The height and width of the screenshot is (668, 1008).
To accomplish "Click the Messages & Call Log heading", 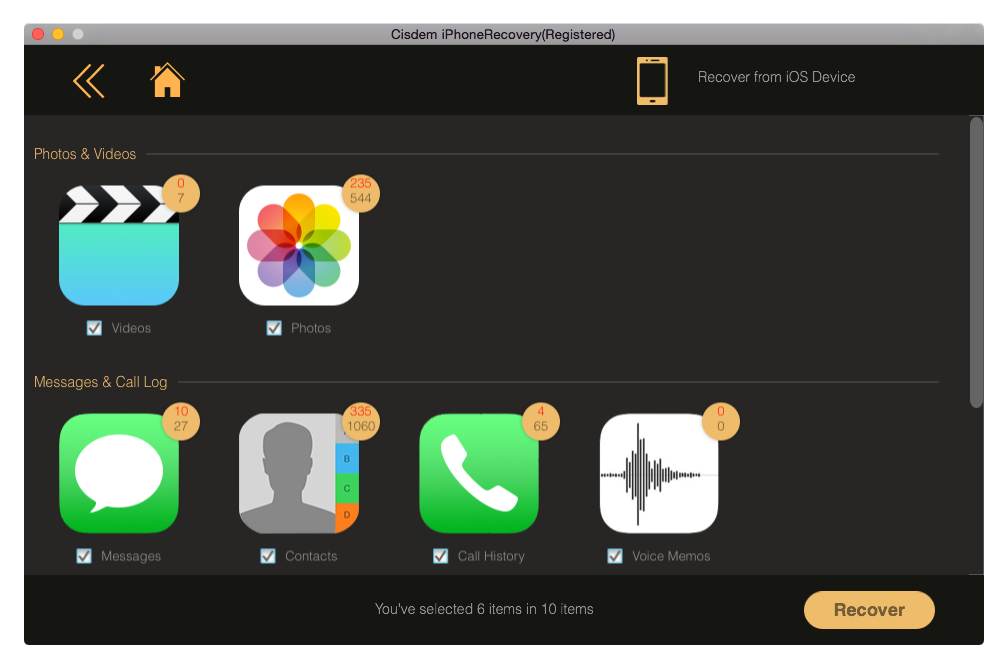I will pos(100,382).
